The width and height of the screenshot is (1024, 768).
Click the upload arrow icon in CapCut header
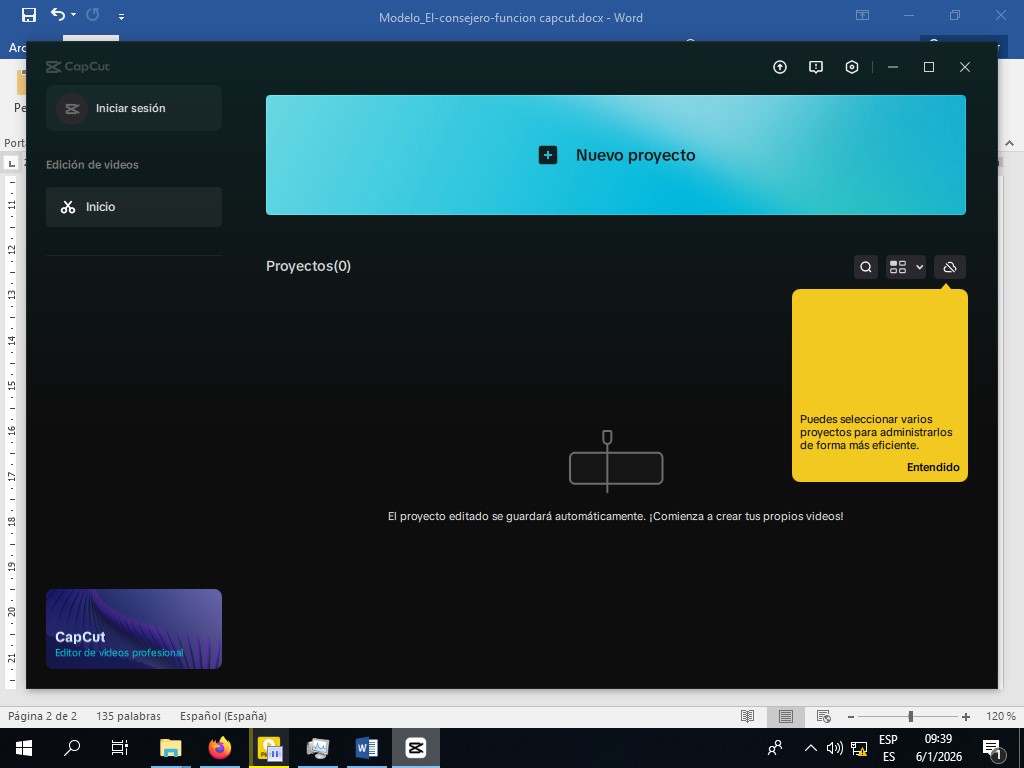(780, 67)
